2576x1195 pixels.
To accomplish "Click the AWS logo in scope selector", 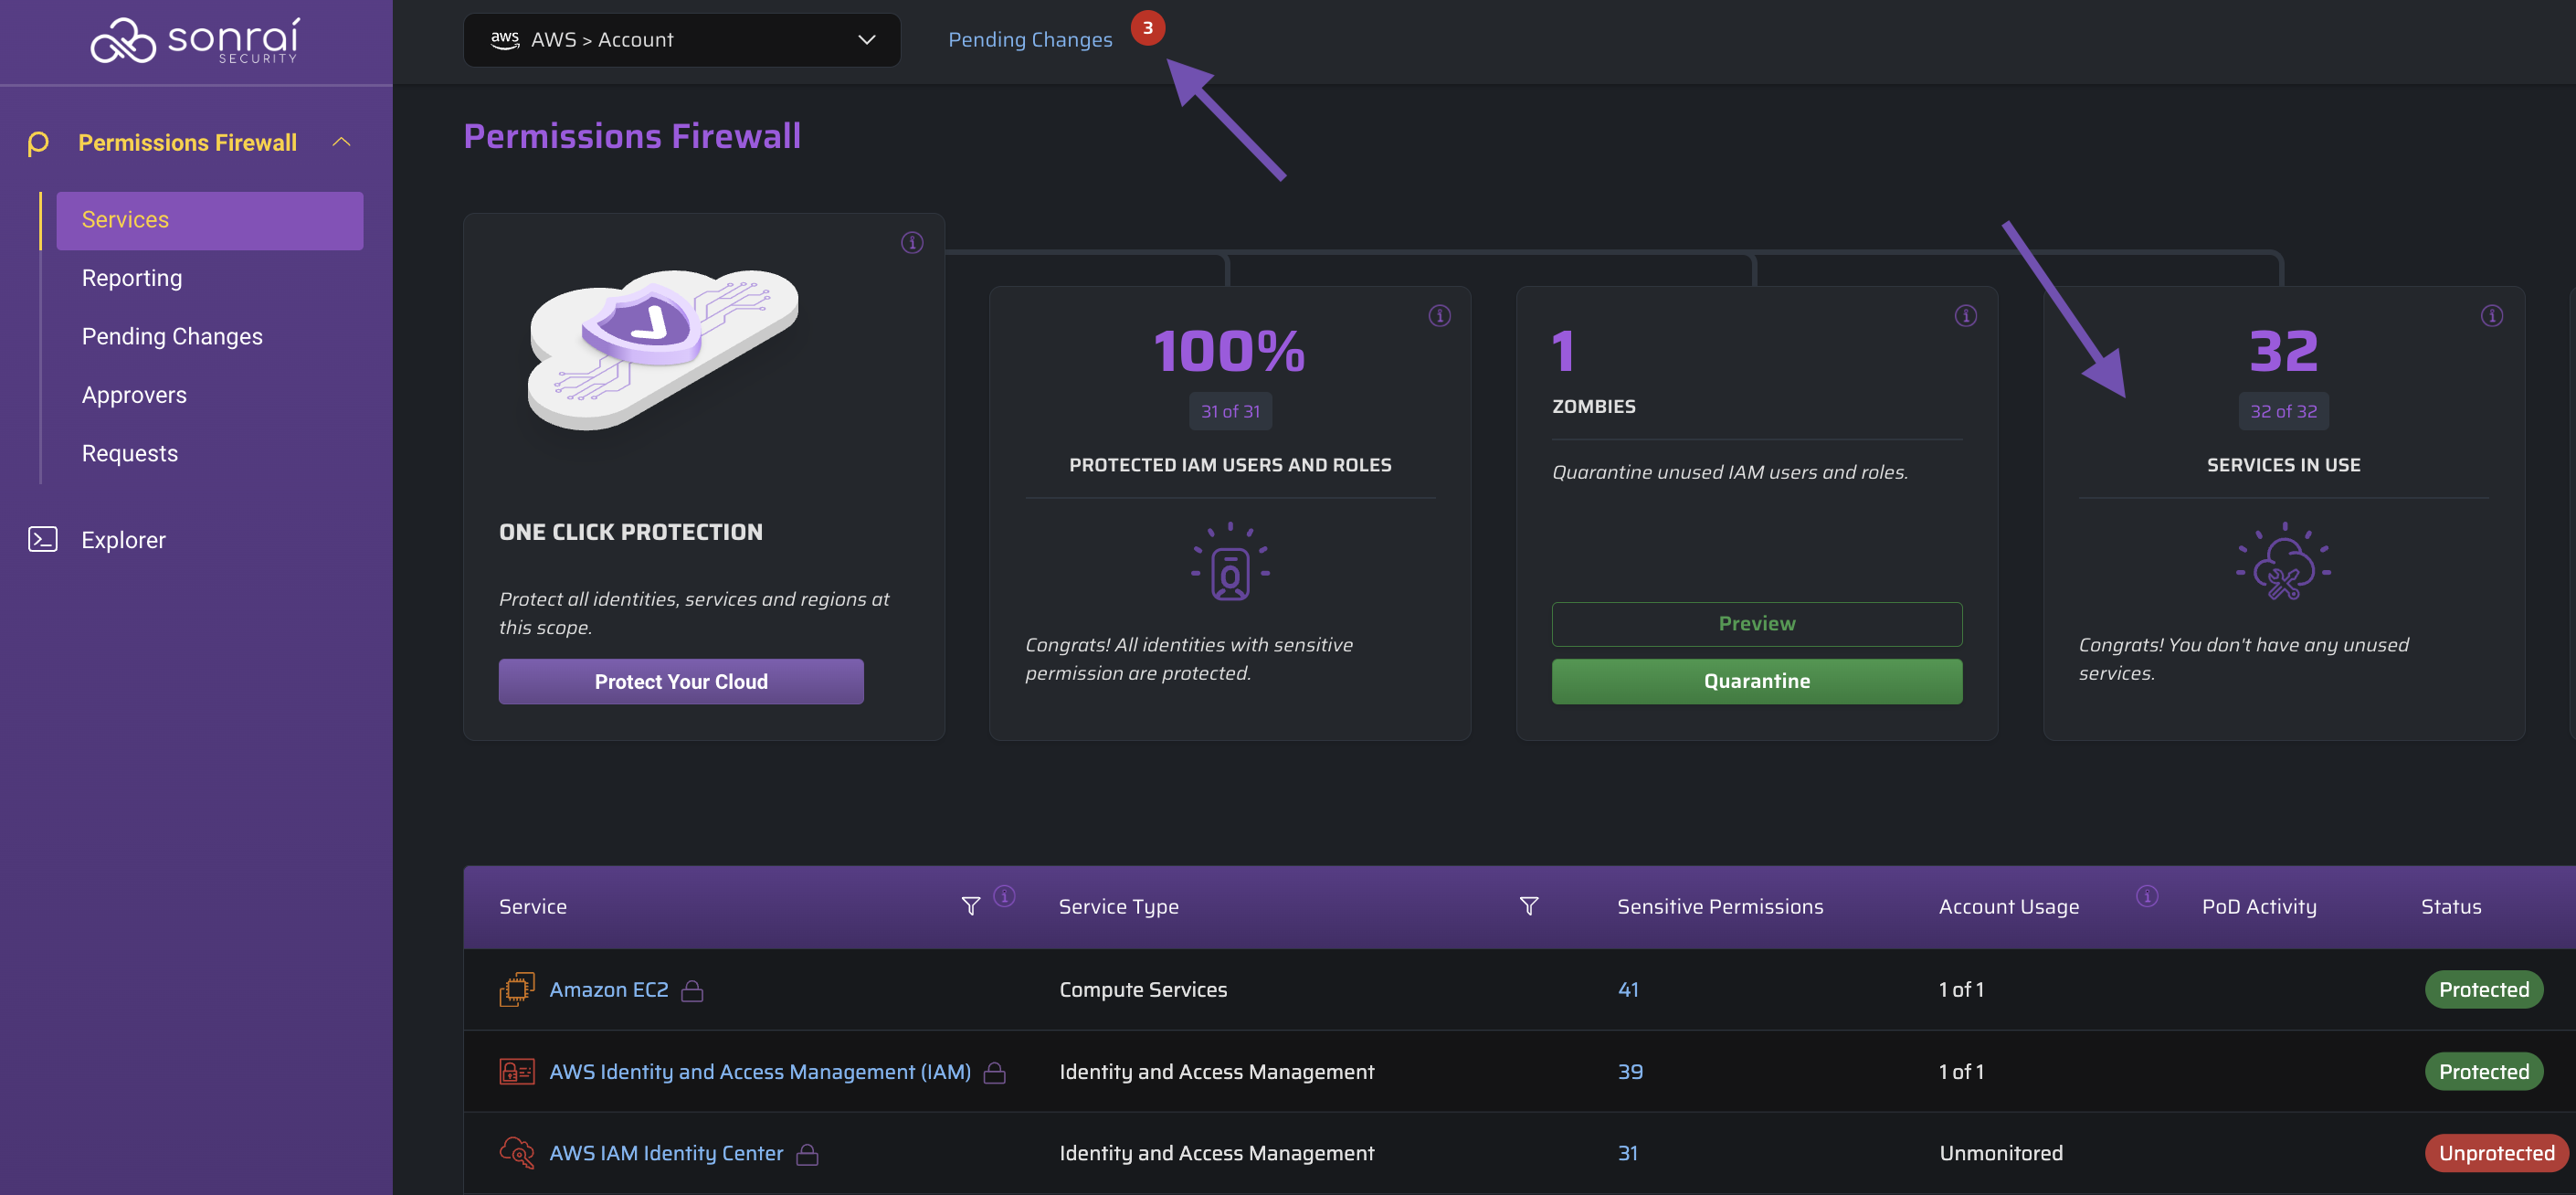I will pyautogui.click(x=505, y=39).
